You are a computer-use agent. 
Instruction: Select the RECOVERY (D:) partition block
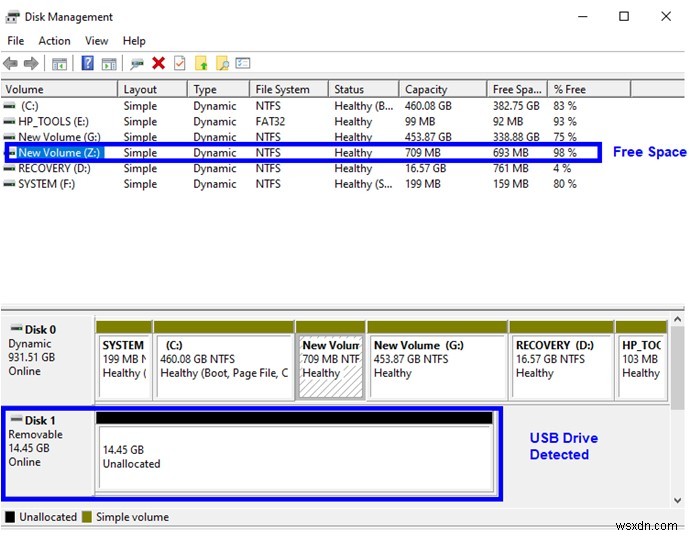point(561,360)
